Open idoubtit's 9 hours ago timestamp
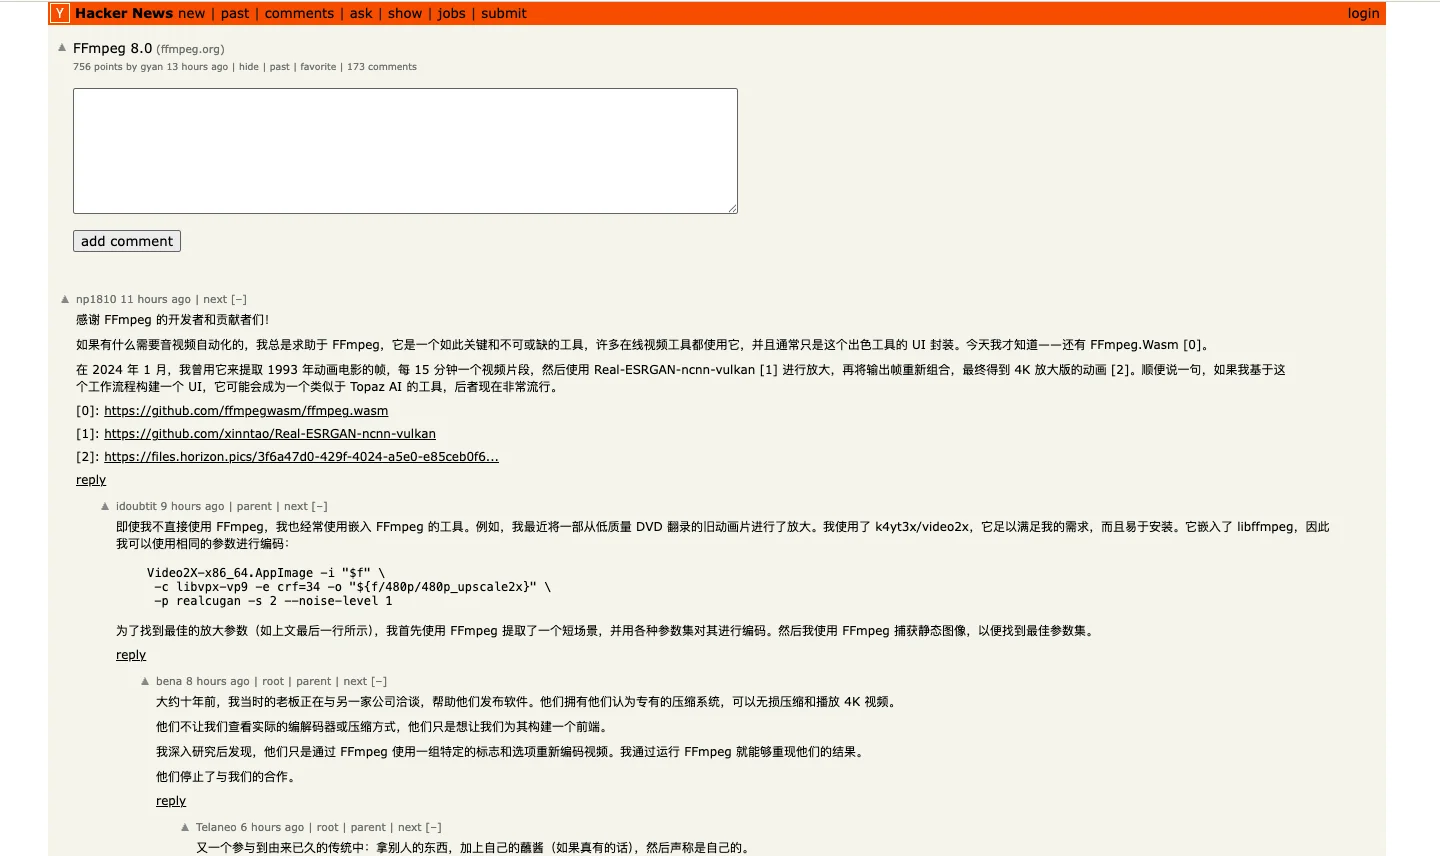The height and width of the screenshot is (856, 1440). click(x=193, y=506)
